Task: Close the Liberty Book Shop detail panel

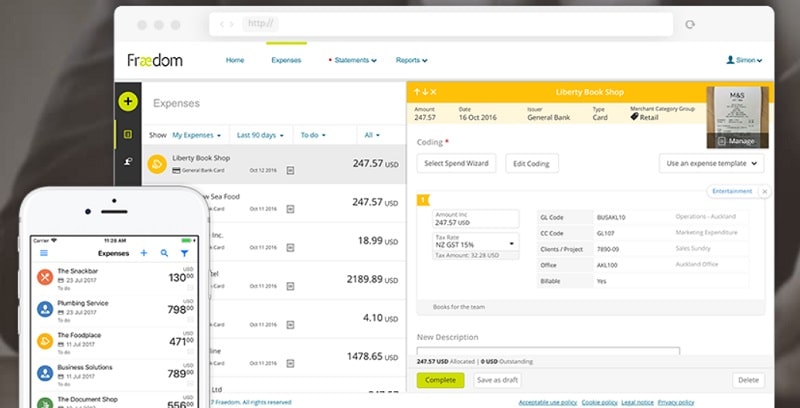Action: coord(433,92)
